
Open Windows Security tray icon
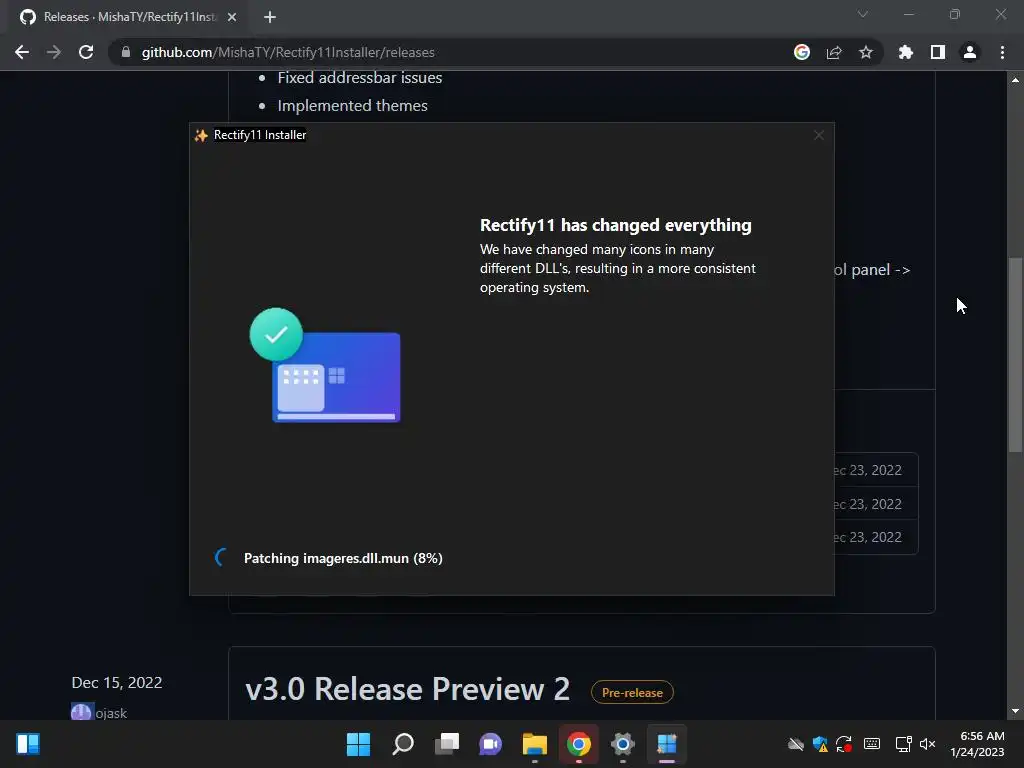click(x=820, y=744)
